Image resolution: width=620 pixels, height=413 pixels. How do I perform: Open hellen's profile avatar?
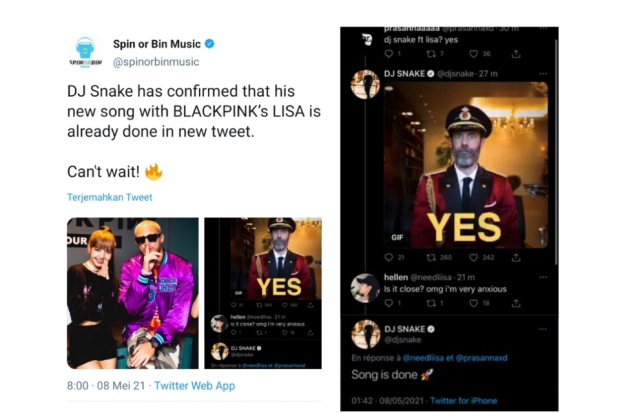click(x=364, y=287)
